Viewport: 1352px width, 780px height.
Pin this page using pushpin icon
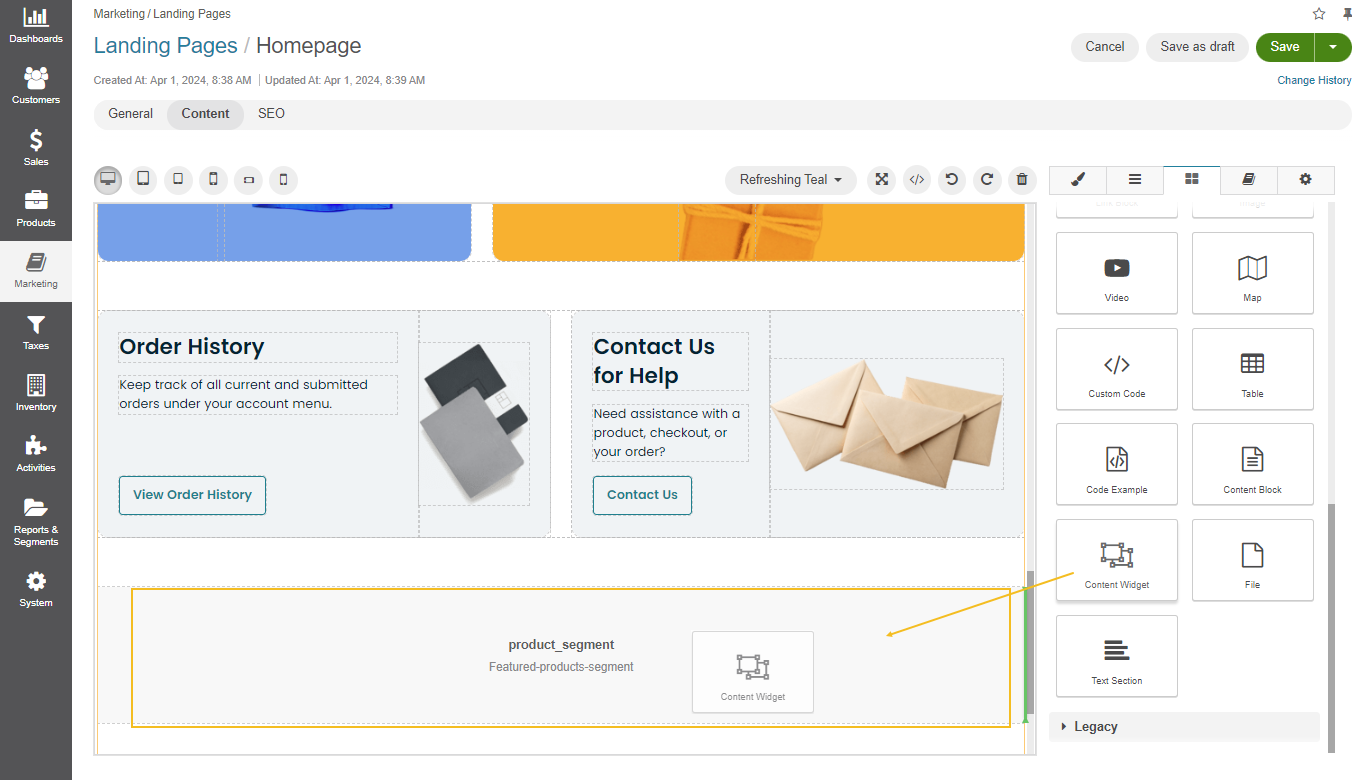pos(1346,14)
